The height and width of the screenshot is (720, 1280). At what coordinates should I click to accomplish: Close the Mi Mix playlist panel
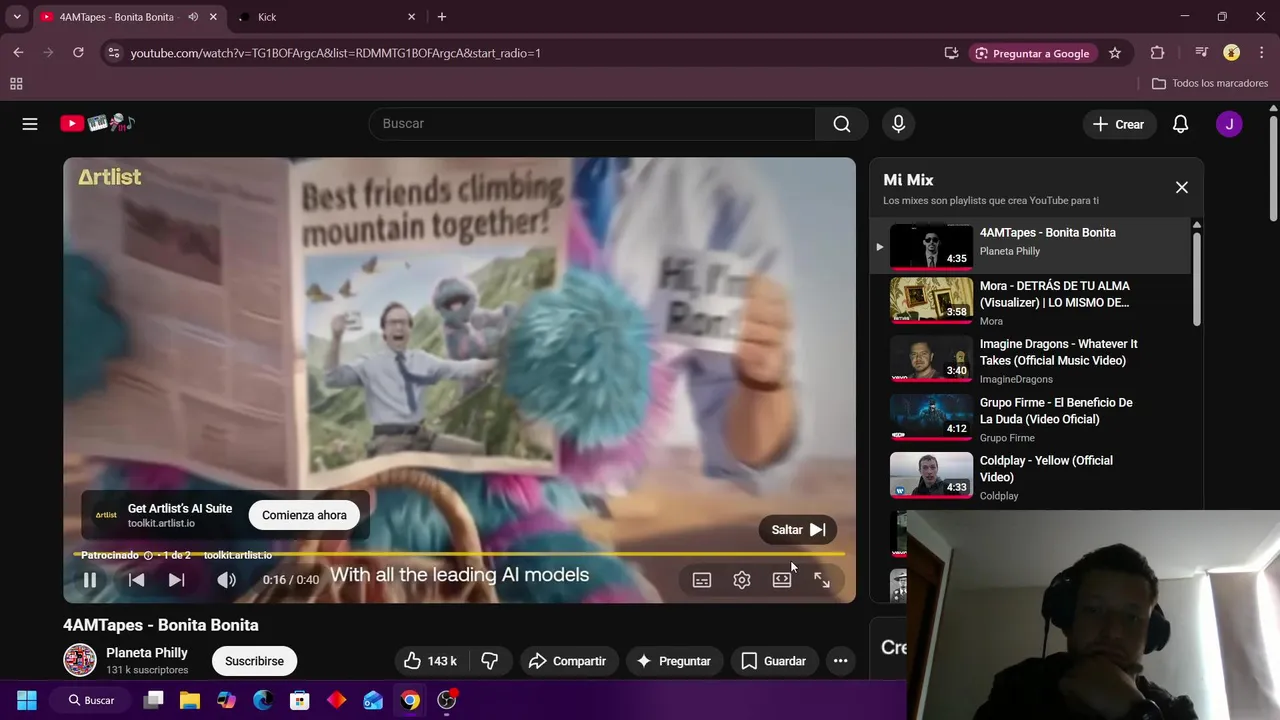[x=1182, y=187]
